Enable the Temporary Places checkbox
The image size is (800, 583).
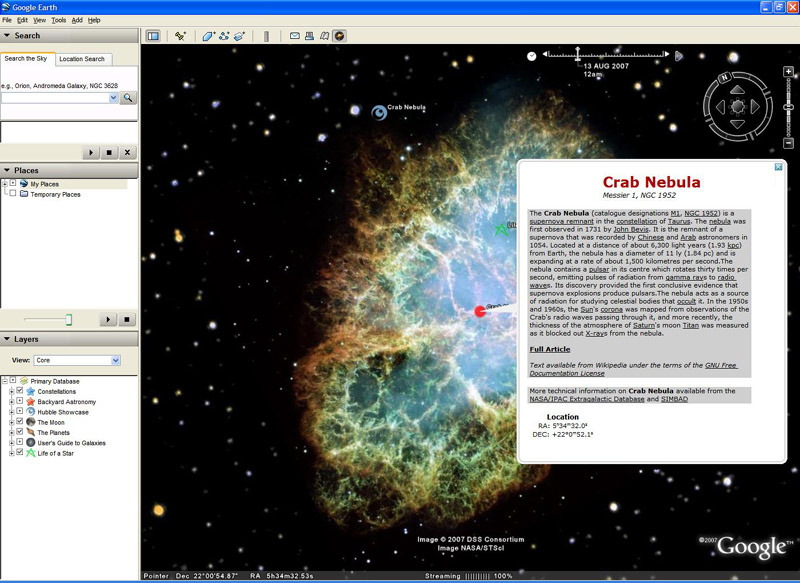[x=13, y=193]
